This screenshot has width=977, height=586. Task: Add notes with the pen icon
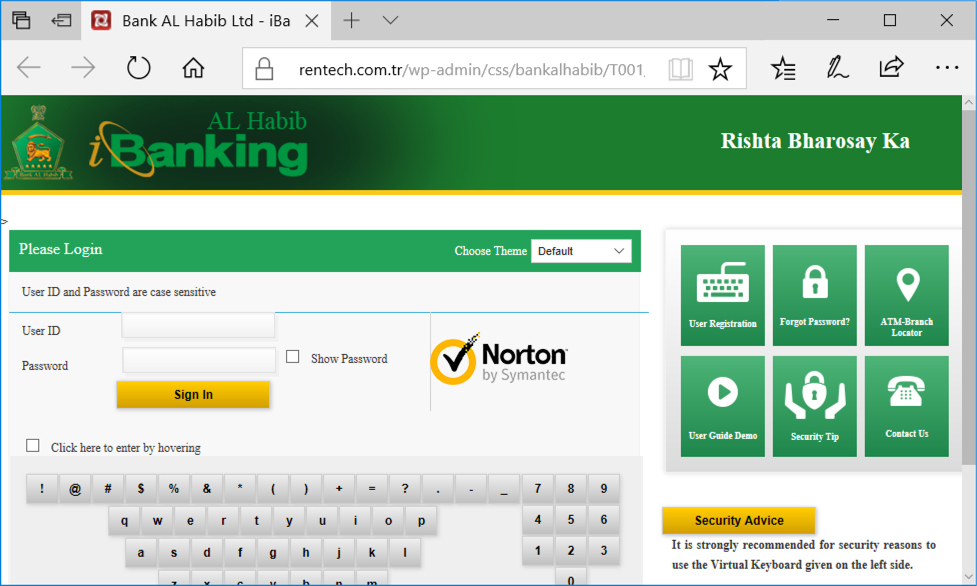(x=837, y=68)
